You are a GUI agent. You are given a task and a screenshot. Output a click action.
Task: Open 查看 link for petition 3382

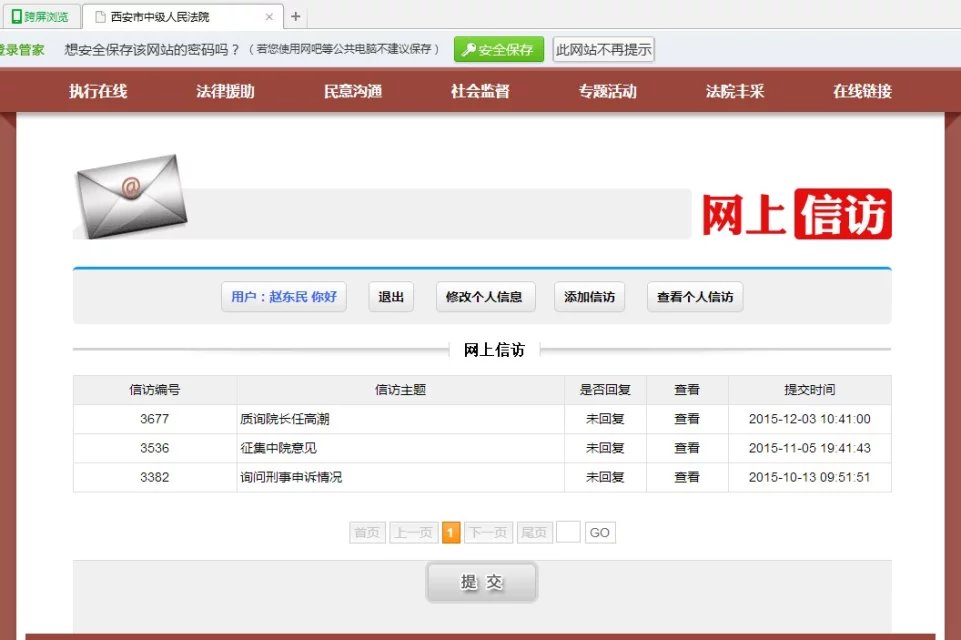pos(687,477)
